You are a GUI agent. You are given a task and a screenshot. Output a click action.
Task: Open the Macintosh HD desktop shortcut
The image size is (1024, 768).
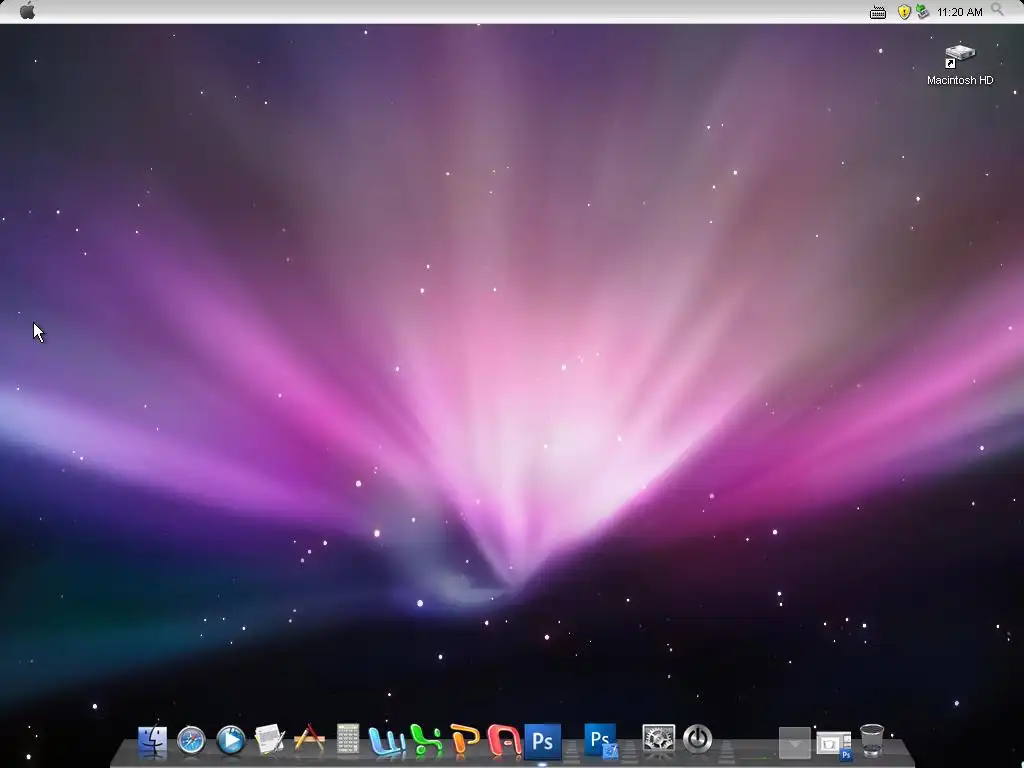(959, 65)
